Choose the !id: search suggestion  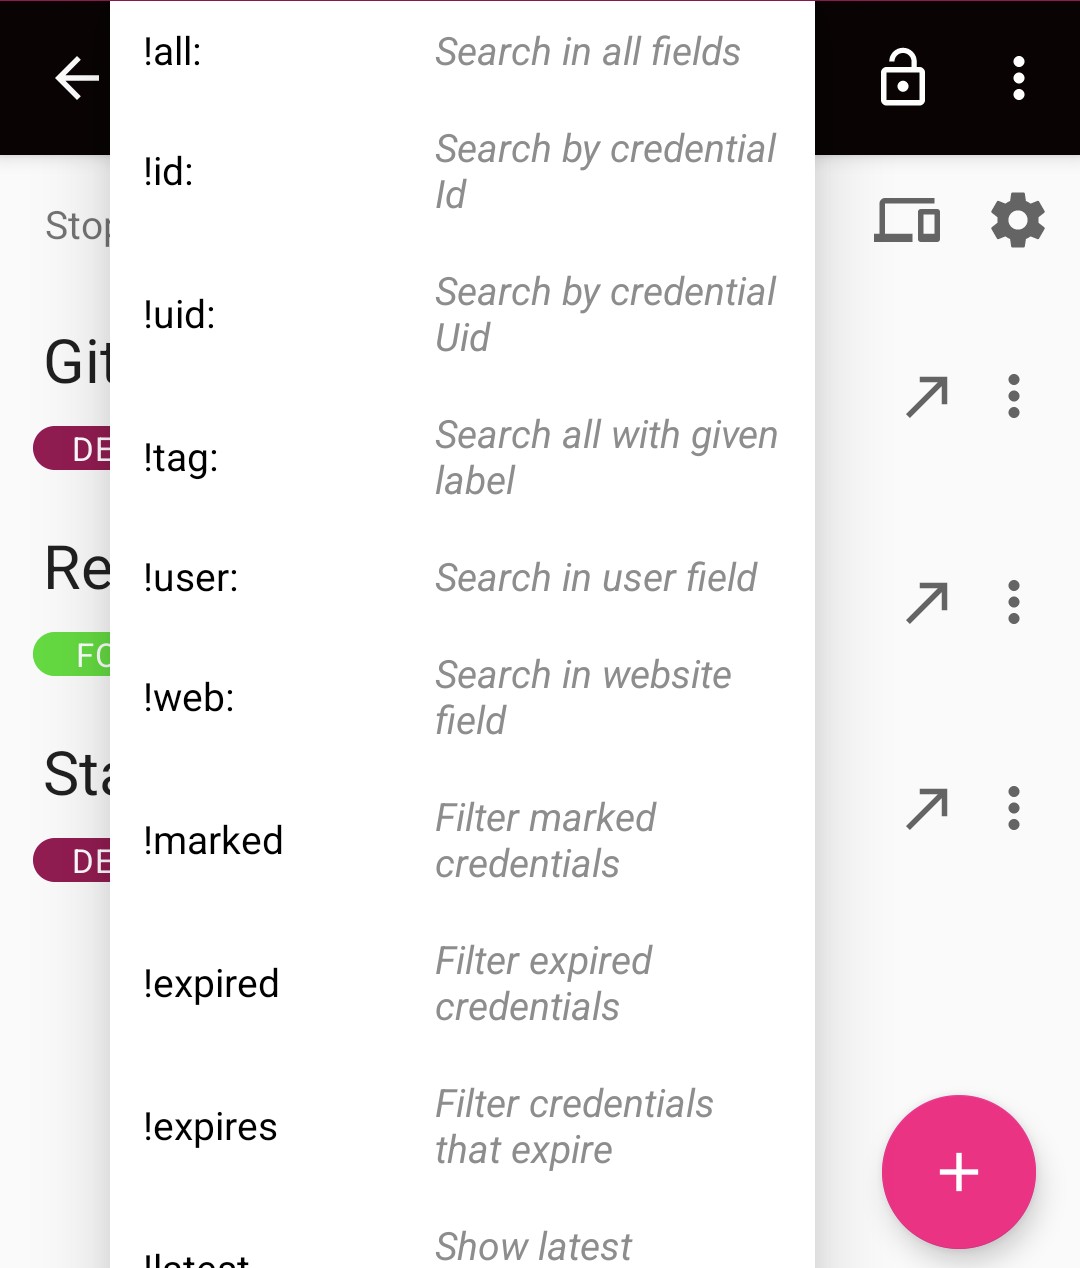pyautogui.click(x=460, y=172)
